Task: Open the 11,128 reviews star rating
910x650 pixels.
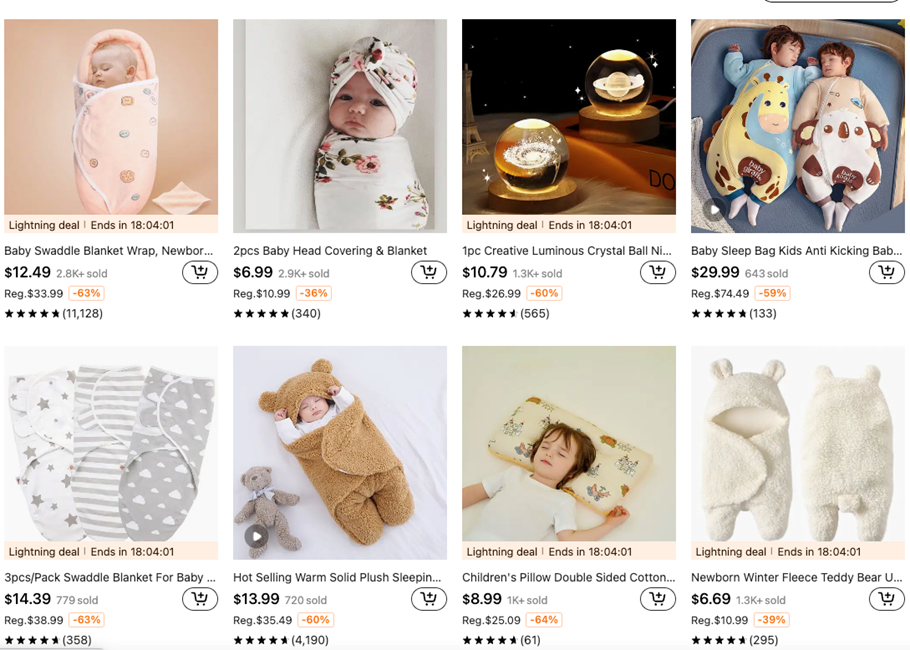Action: 53,314
